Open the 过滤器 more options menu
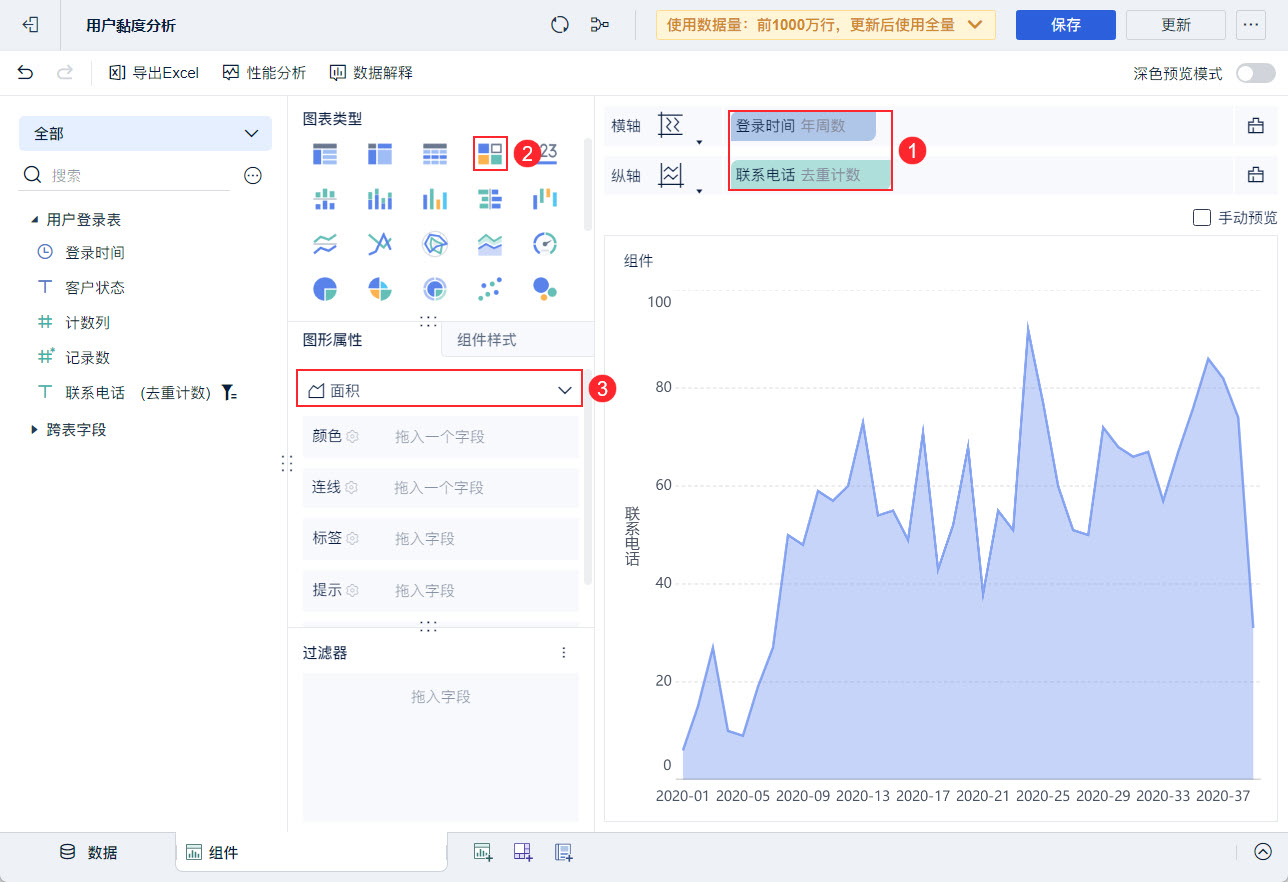This screenshot has width=1288, height=882. tap(563, 653)
